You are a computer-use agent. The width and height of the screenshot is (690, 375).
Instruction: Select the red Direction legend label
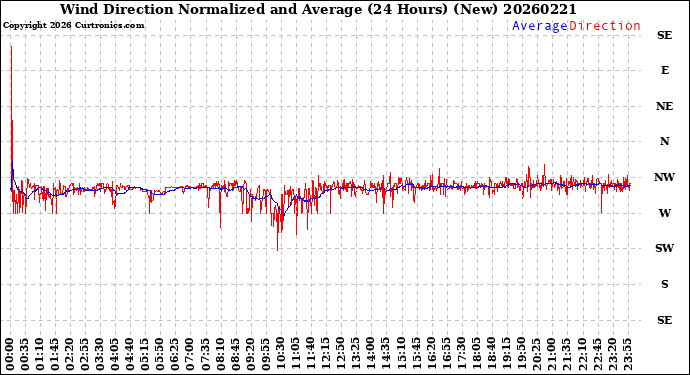(605, 26)
